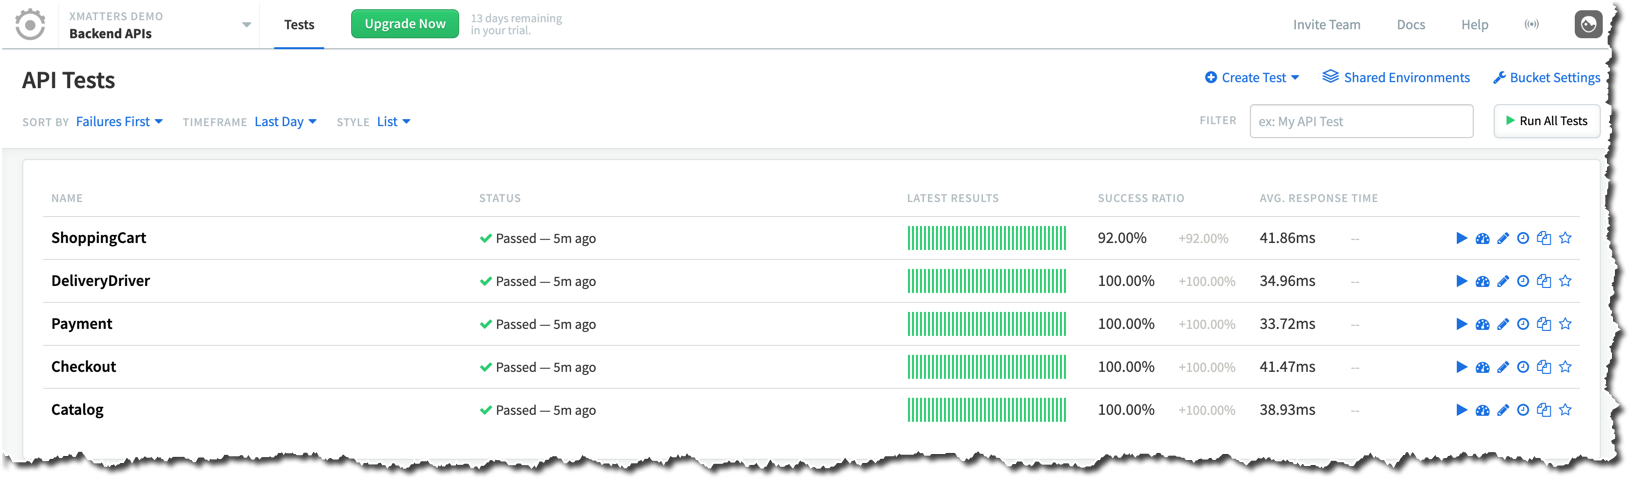1632x479 pixels.
Task: Click the Upgrade Now button
Action: [405, 24]
